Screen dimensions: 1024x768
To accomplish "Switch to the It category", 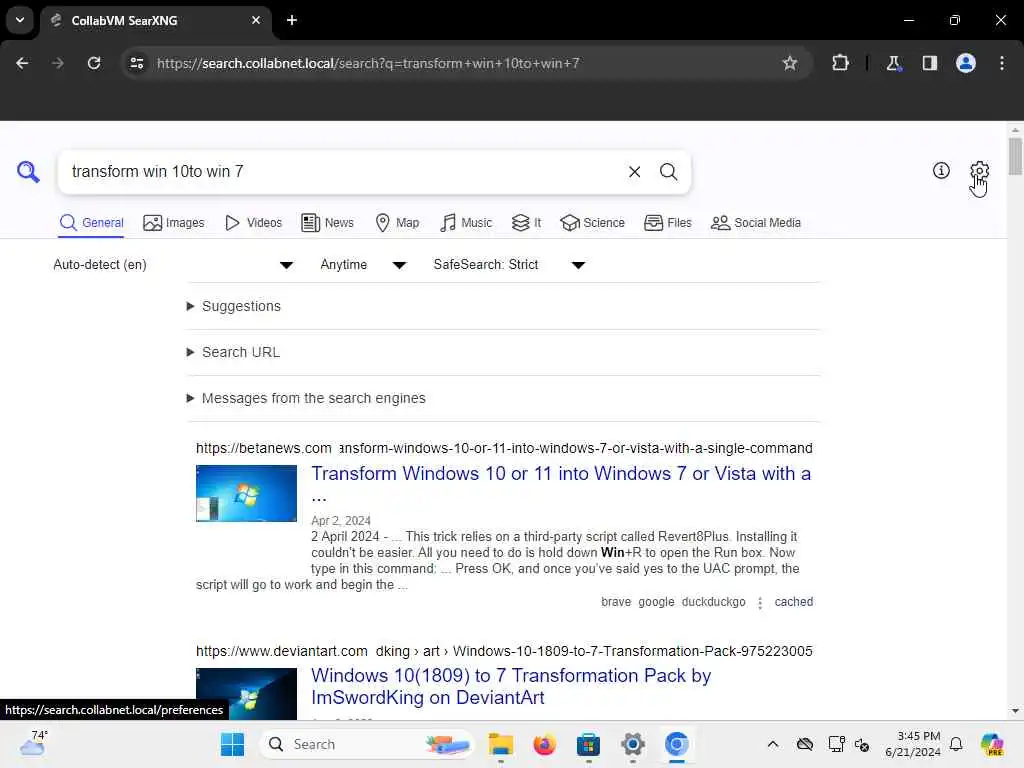I will pyautogui.click(x=526, y=223).
